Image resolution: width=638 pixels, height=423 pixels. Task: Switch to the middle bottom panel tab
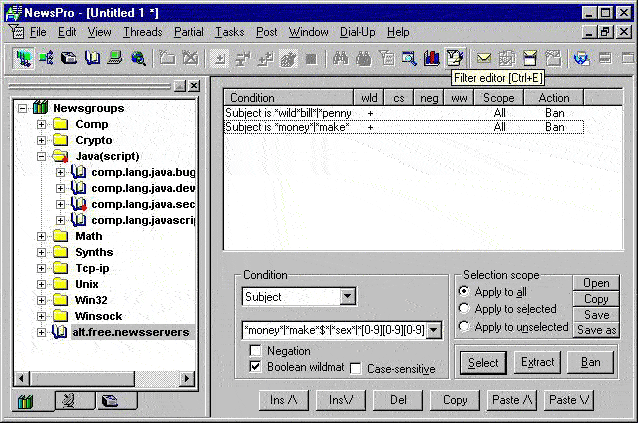click(x=69, y=401)
